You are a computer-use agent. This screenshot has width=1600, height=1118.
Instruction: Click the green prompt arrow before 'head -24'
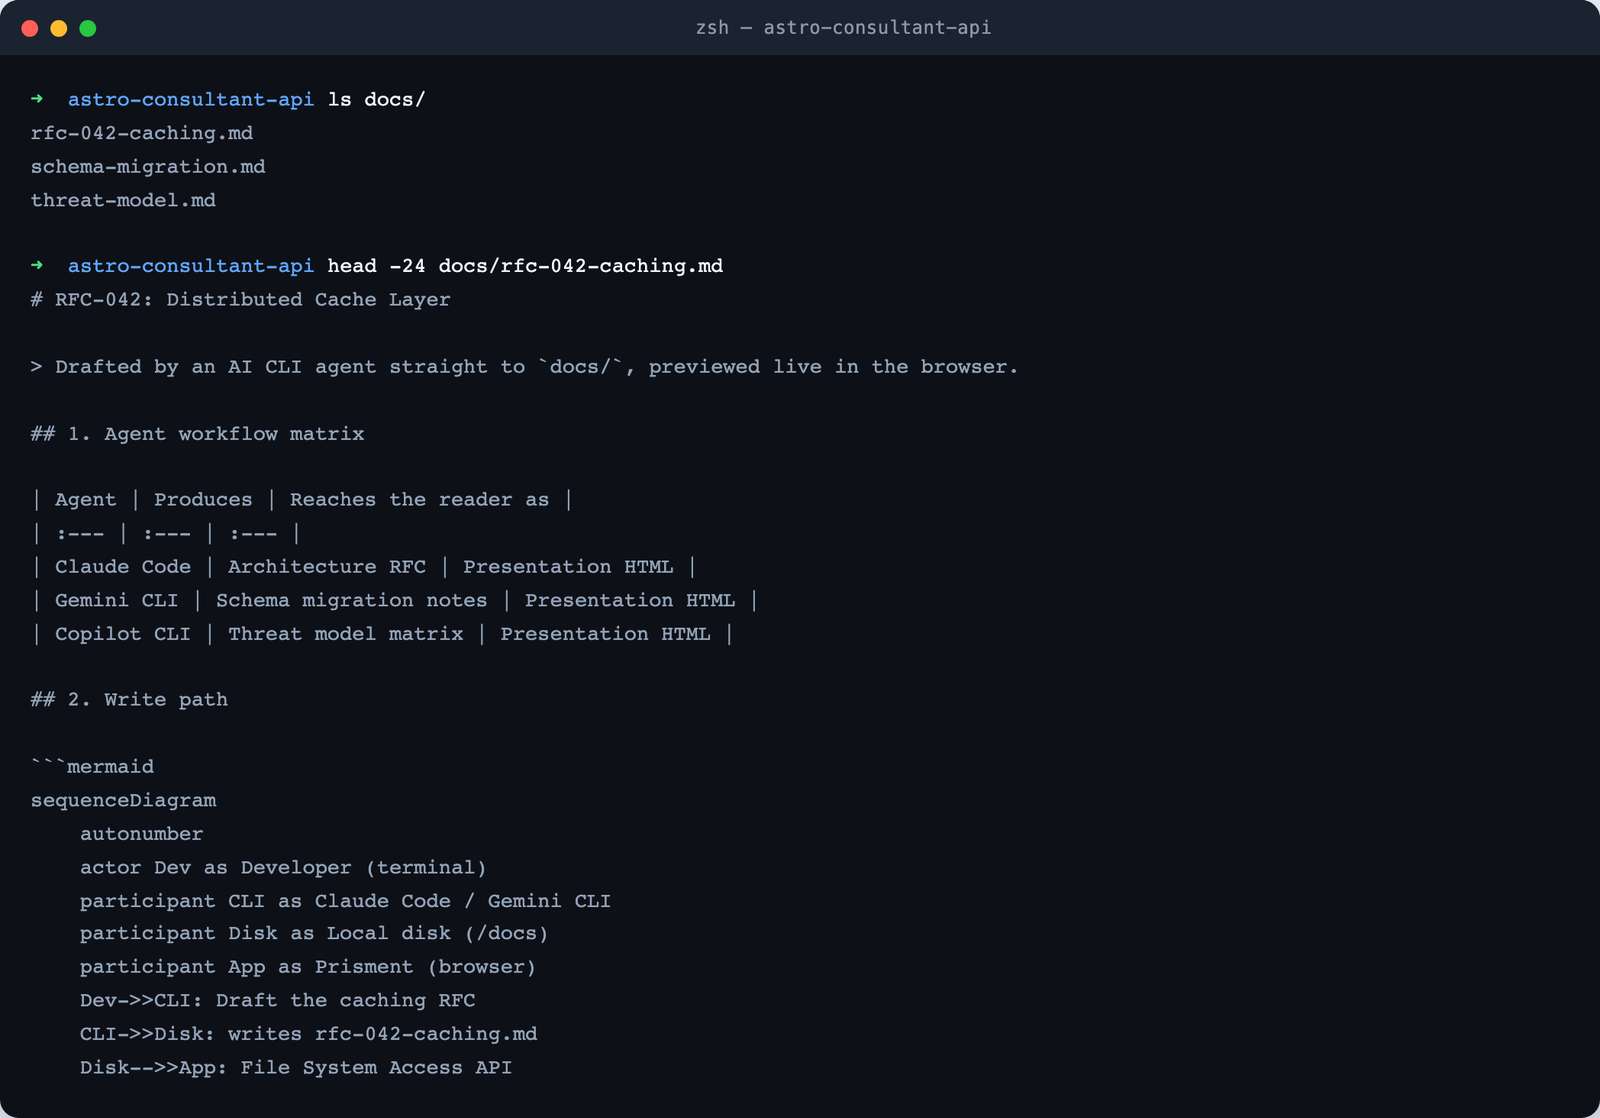(37, 265)
